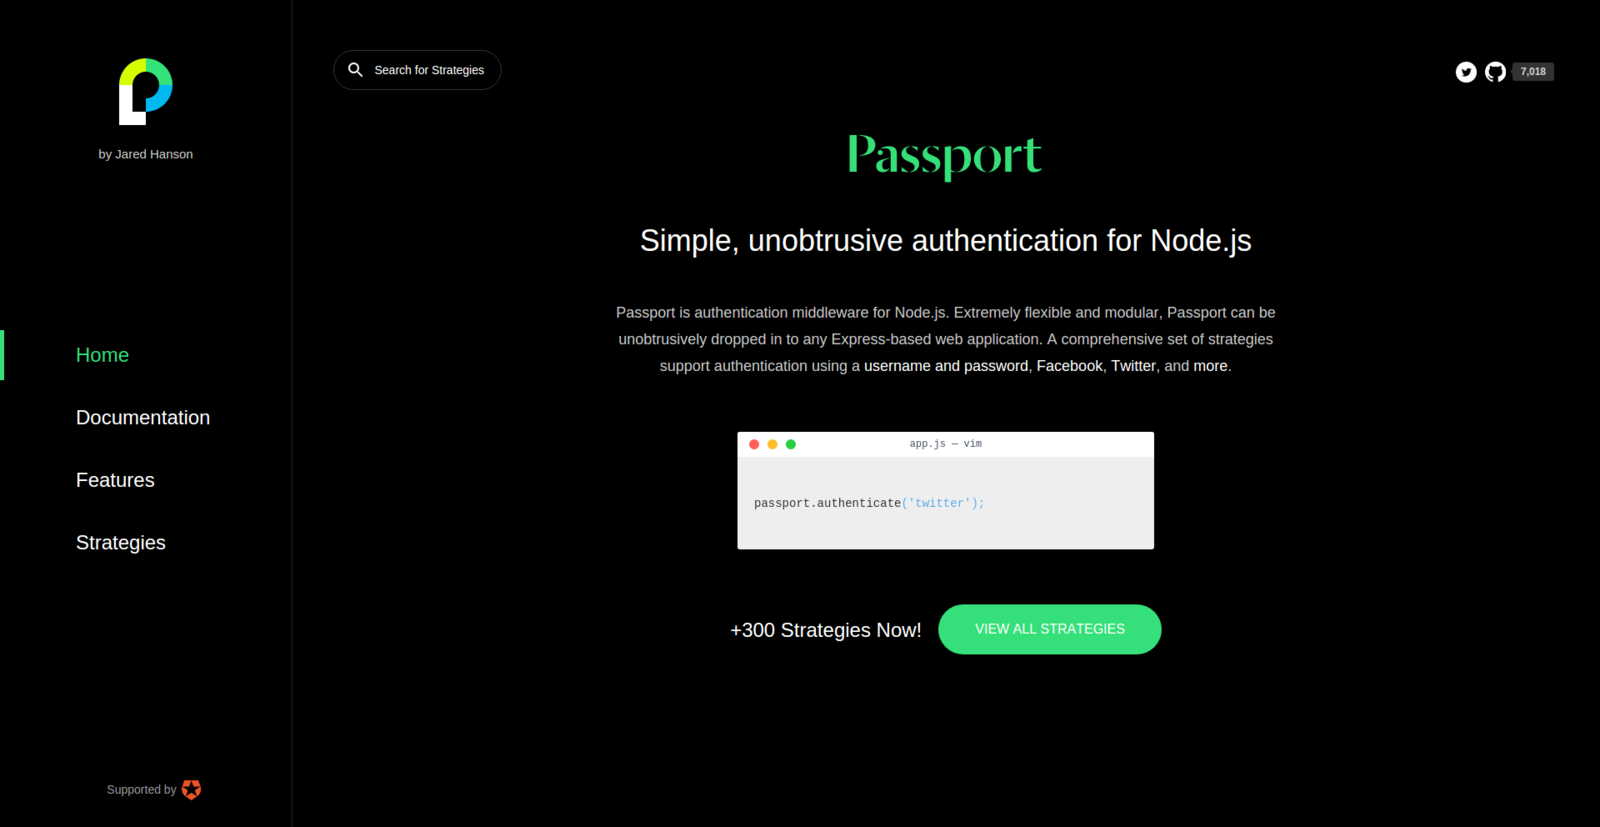Viewport: 1600px width, 827px height.
Task: Follow the 'username and password' link
Action: 946,366
